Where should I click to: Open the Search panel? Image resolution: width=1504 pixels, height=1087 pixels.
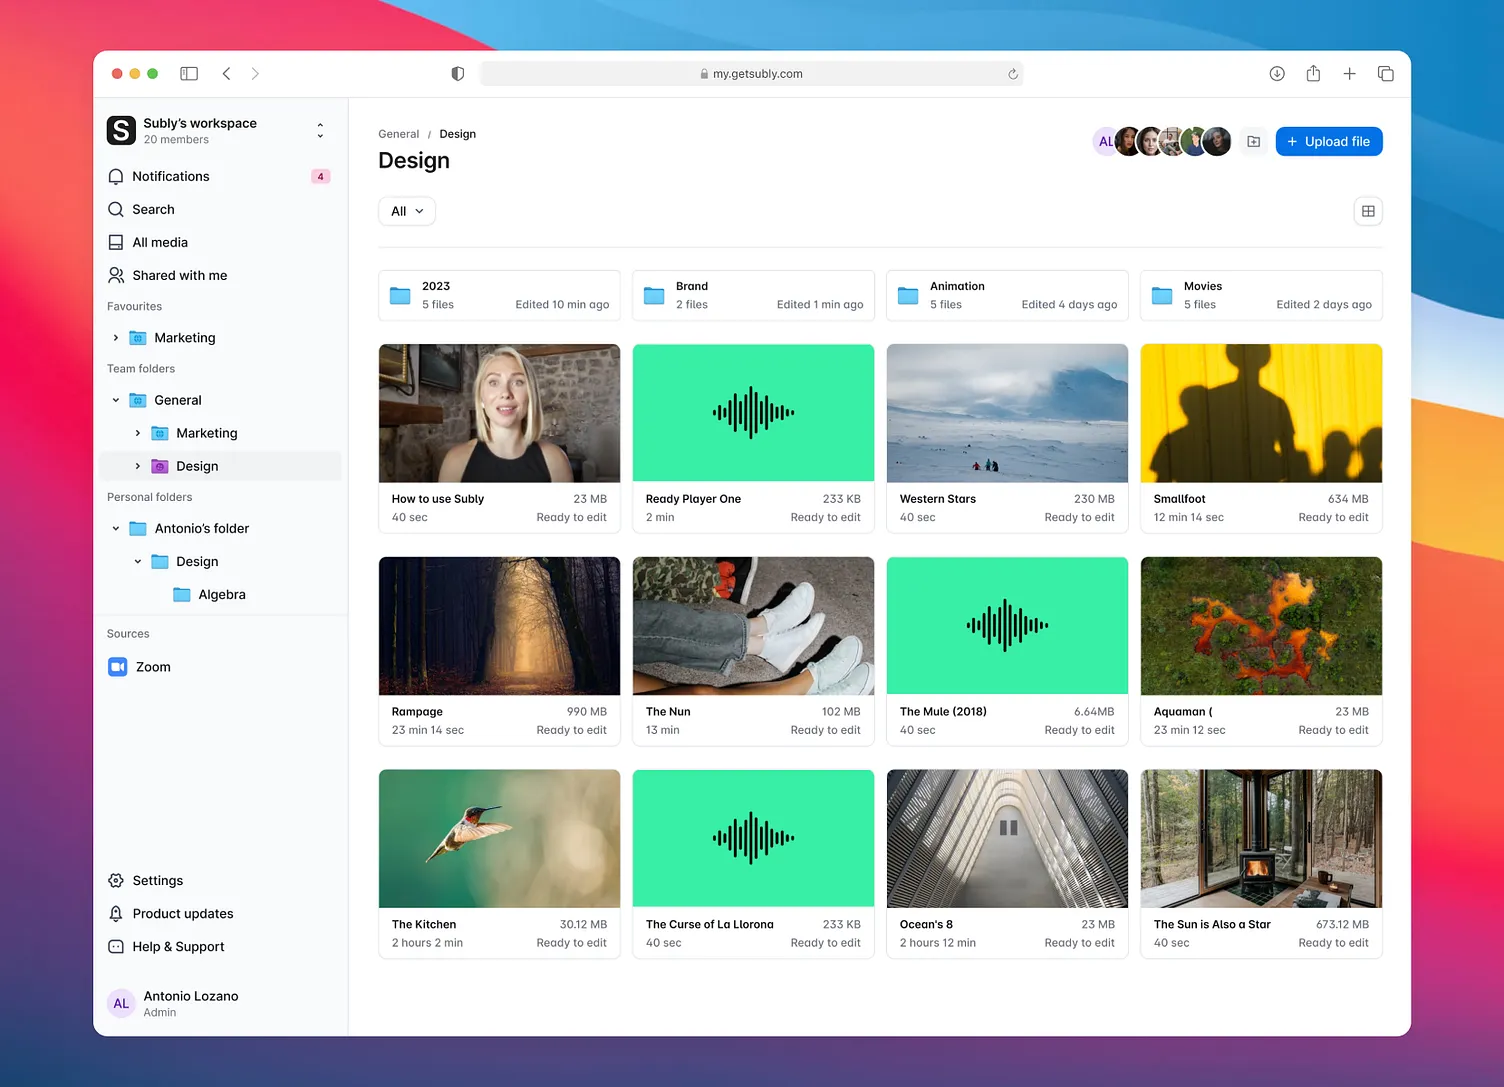[153, 209]
